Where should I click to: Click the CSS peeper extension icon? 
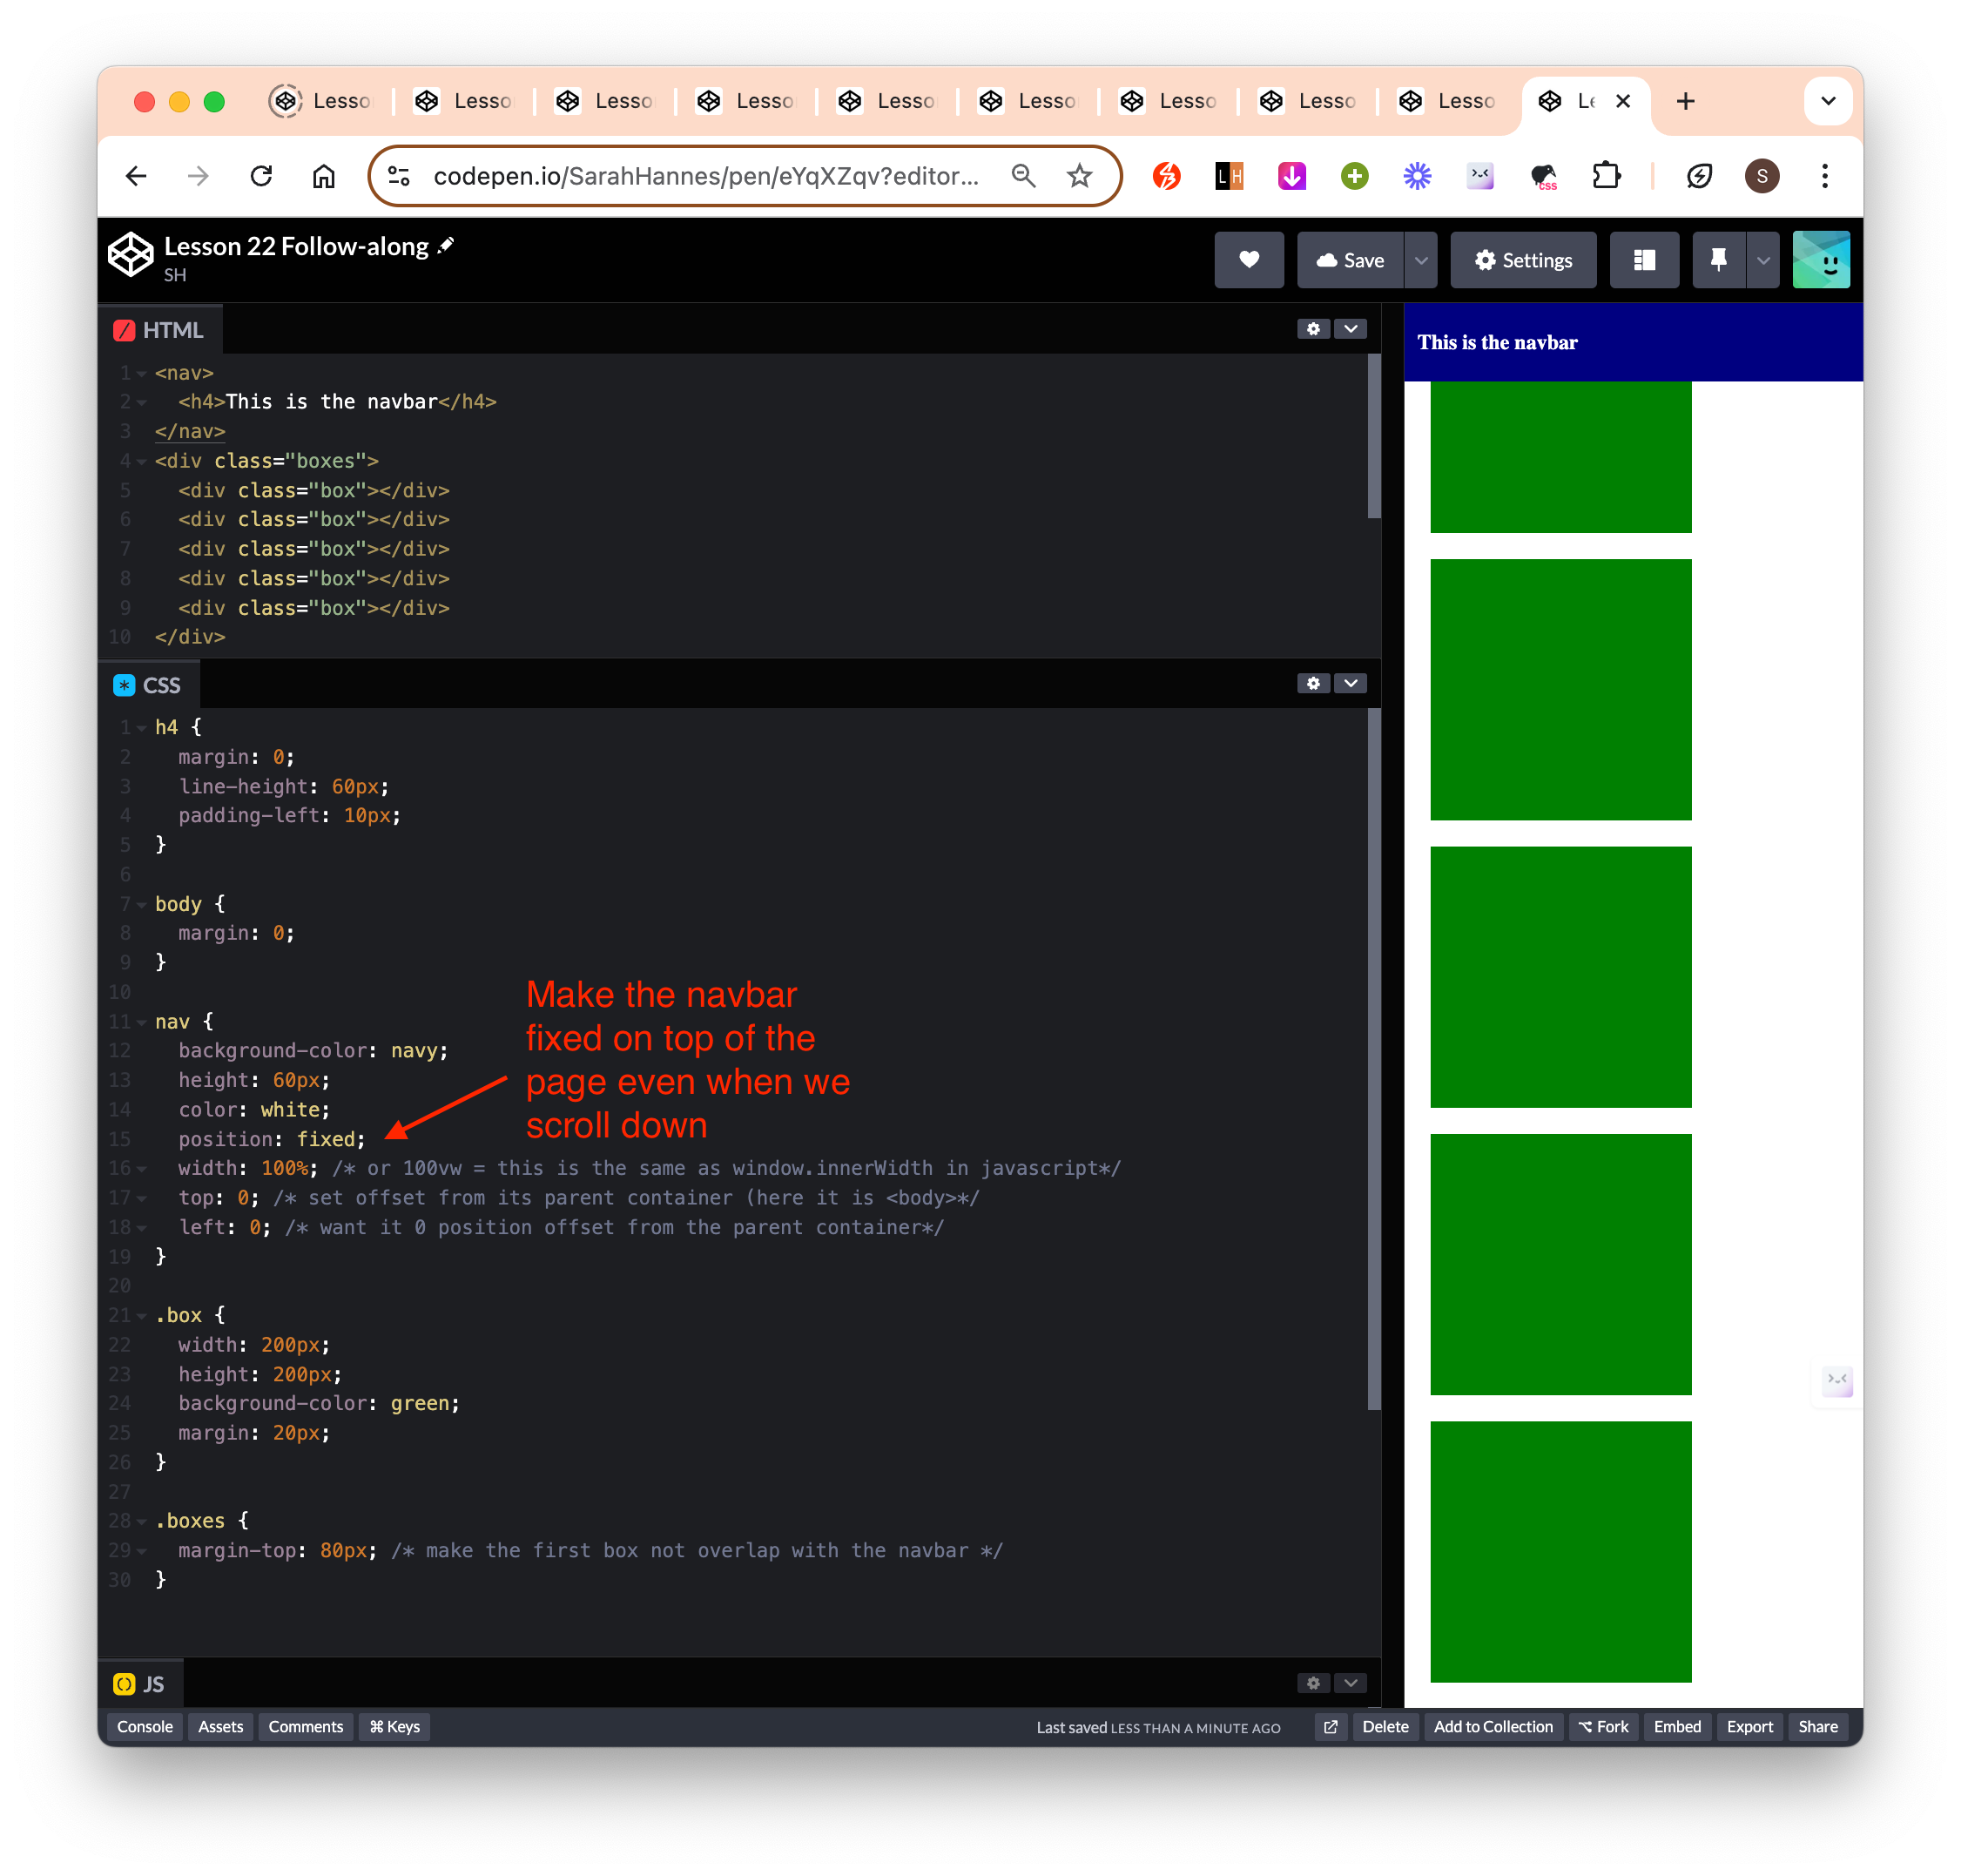click(x=1544, y=176)
